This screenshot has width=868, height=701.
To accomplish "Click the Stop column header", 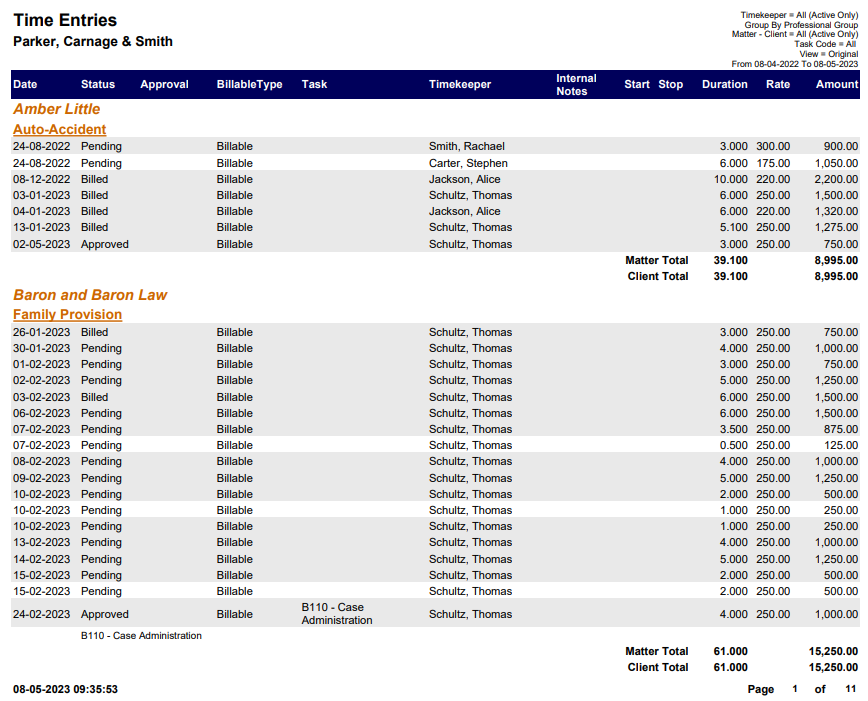I will pos(670,84).
